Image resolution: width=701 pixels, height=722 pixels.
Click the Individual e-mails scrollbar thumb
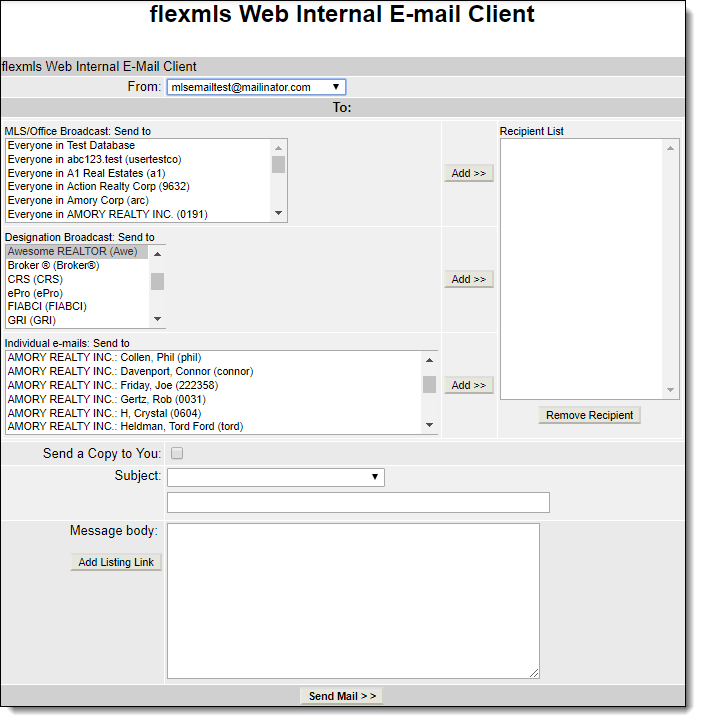point(429,384)
